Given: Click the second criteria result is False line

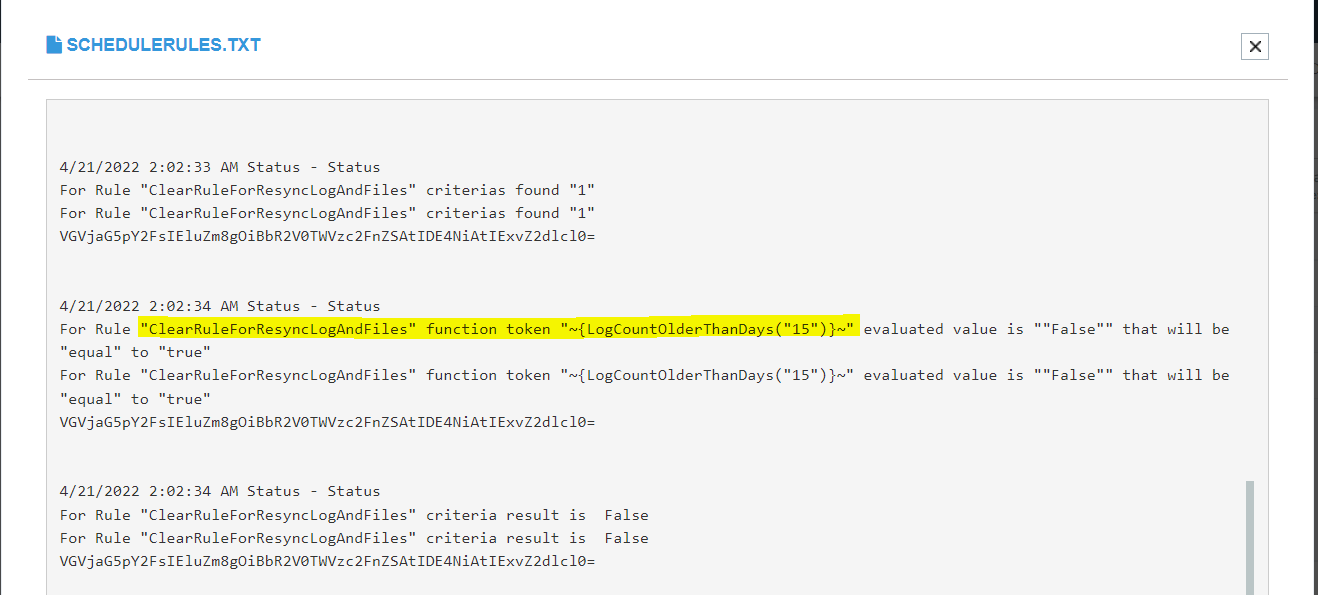Looking at the screenshot, I should point(354,538).
